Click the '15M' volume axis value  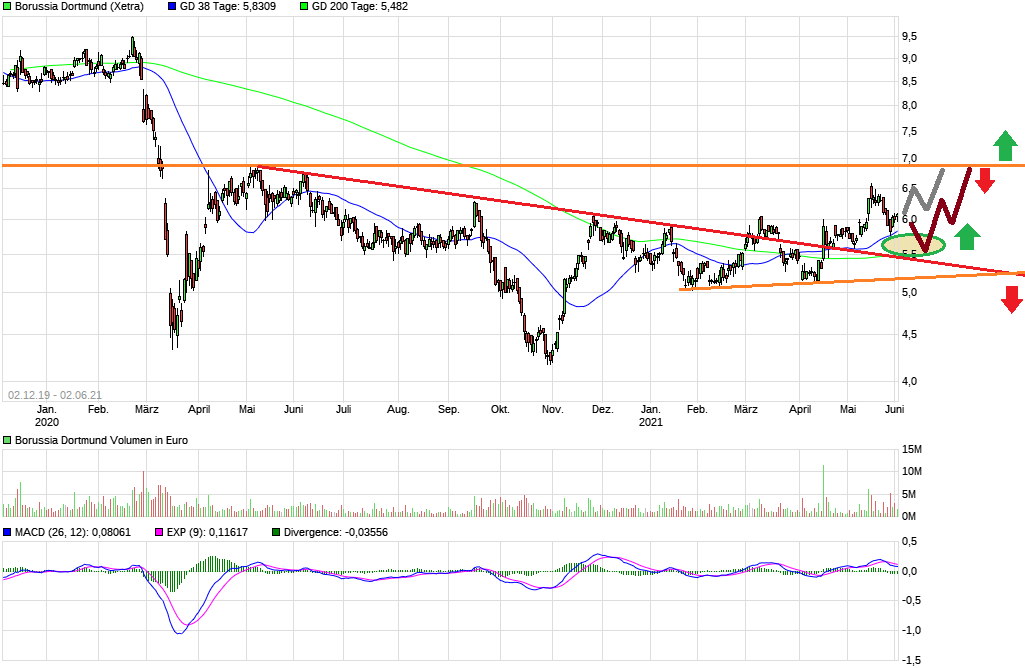coord(912,450)
